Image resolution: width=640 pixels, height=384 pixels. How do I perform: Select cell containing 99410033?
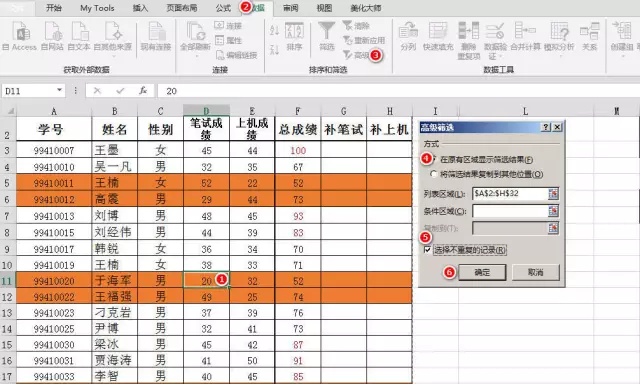54,376
